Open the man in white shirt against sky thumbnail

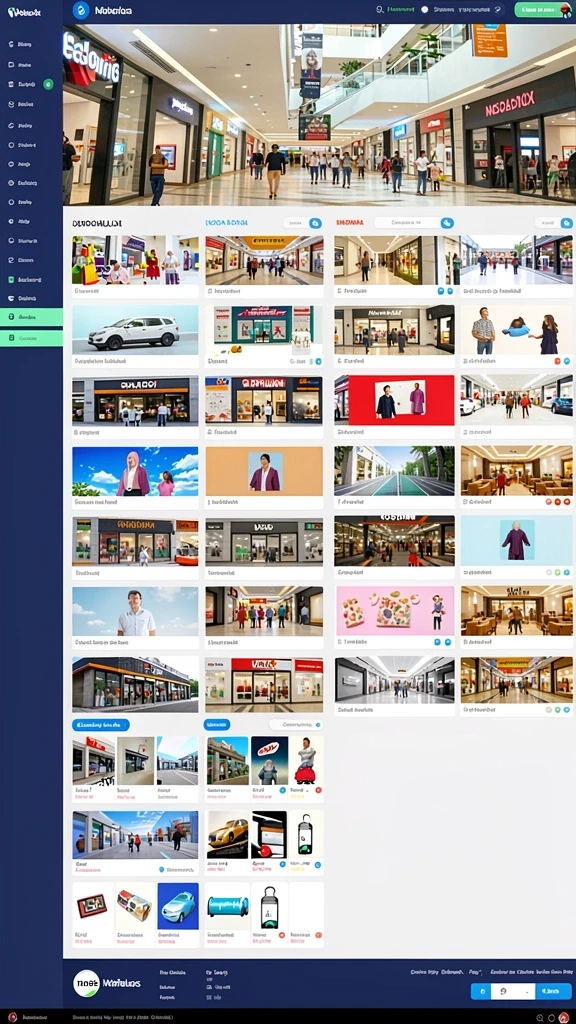click(x=135, y=611)
